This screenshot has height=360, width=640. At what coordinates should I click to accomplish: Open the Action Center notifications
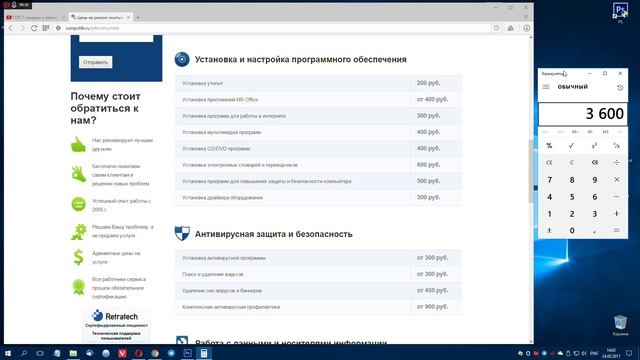629,353
